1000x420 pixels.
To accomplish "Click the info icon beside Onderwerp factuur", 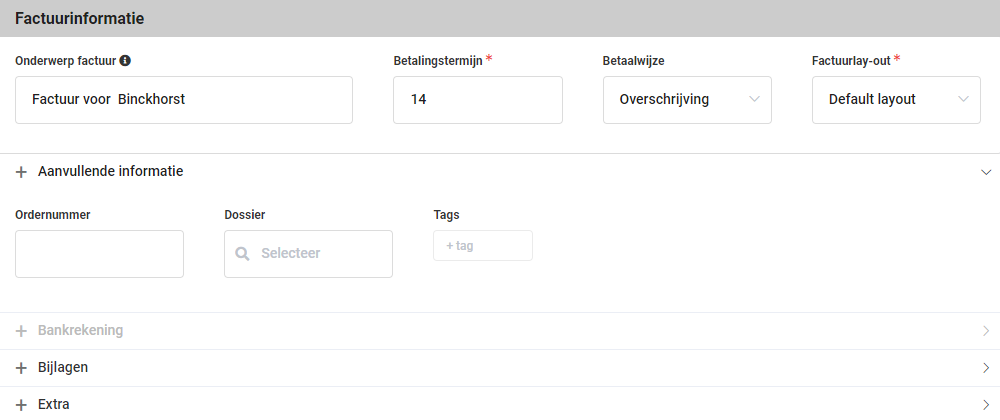I will point(126,61).
